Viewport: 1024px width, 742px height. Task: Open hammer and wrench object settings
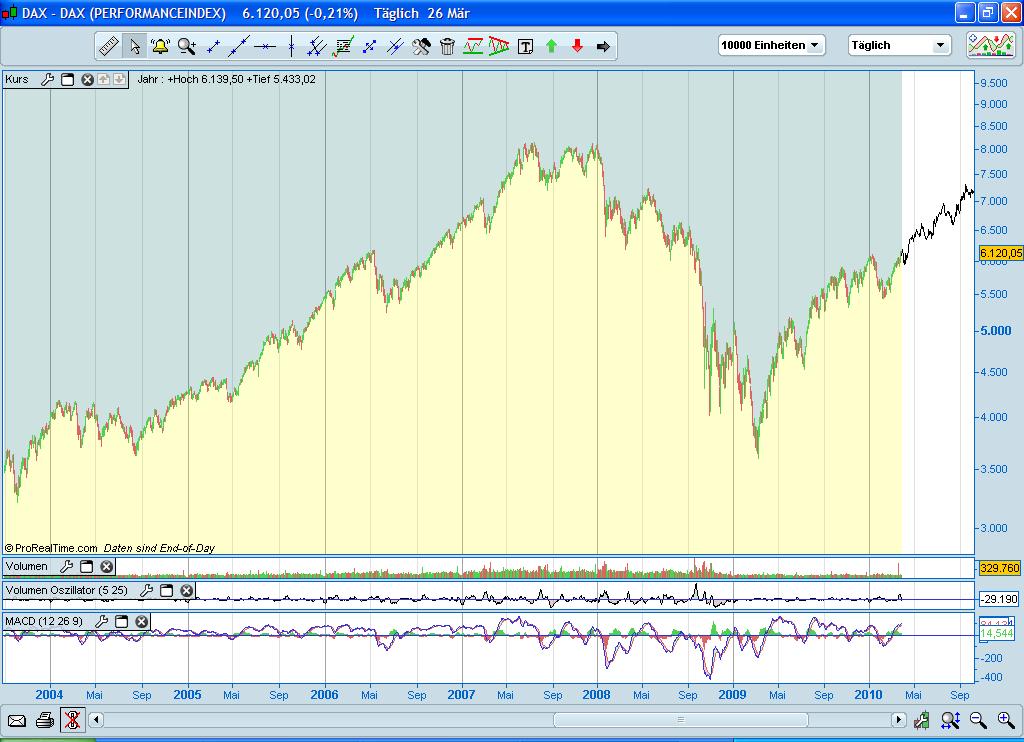pyautogui.click(x=421, y=46)
